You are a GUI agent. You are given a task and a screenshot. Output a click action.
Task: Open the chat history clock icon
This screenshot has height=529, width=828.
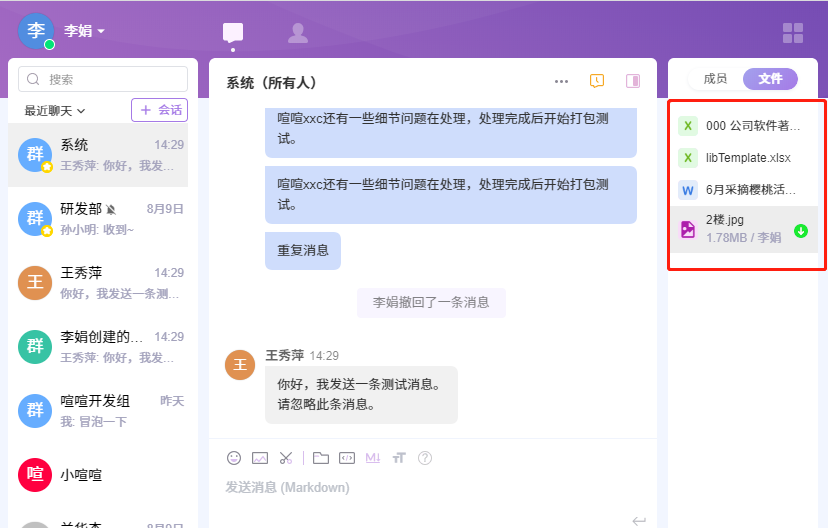pos(597,81)
